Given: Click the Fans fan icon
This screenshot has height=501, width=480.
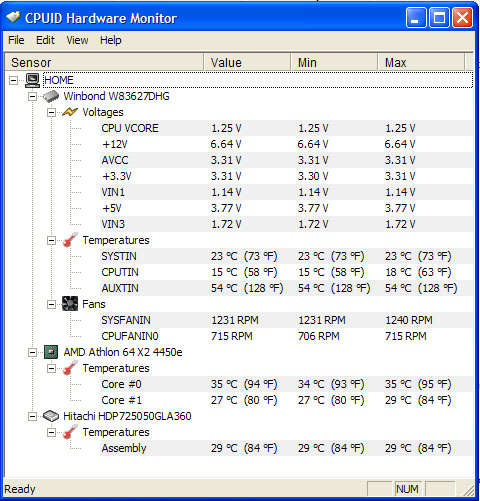Looking at the screenshot, I should coord(70,304).
